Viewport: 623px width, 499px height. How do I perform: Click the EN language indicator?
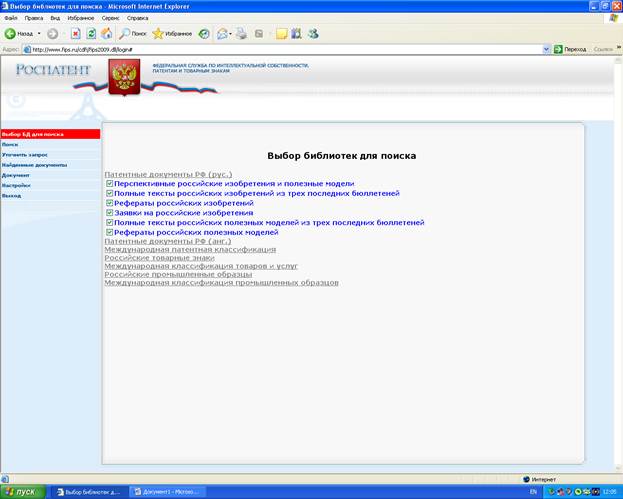[533, 492]
